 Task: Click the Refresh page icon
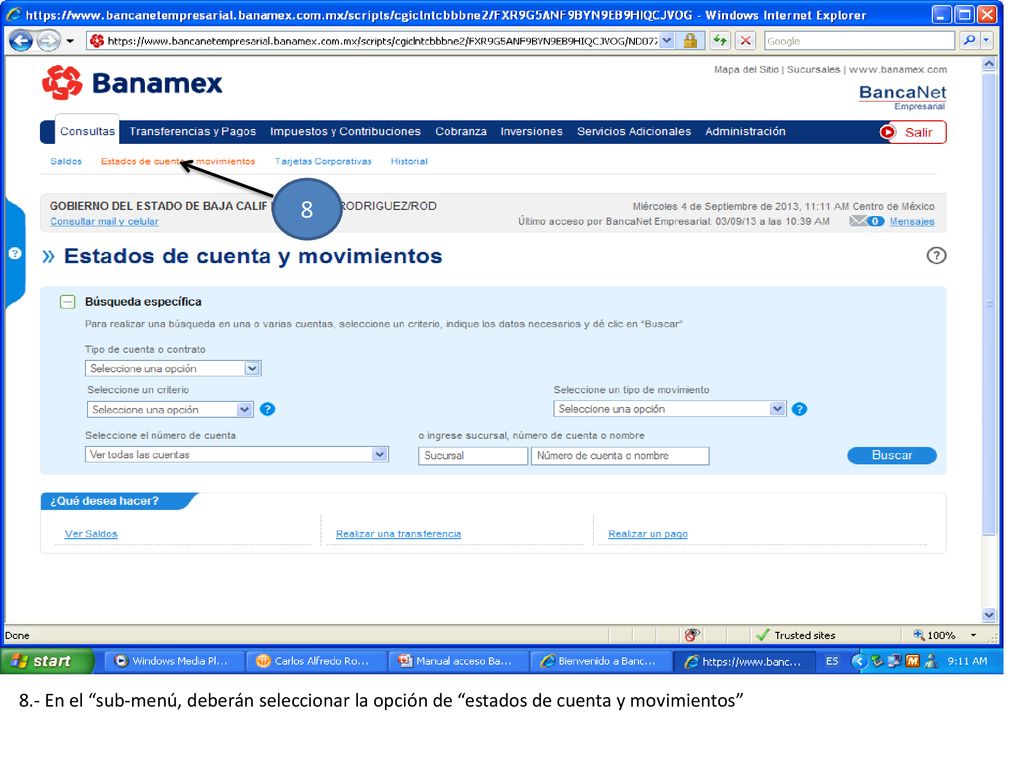pos(720,40)
